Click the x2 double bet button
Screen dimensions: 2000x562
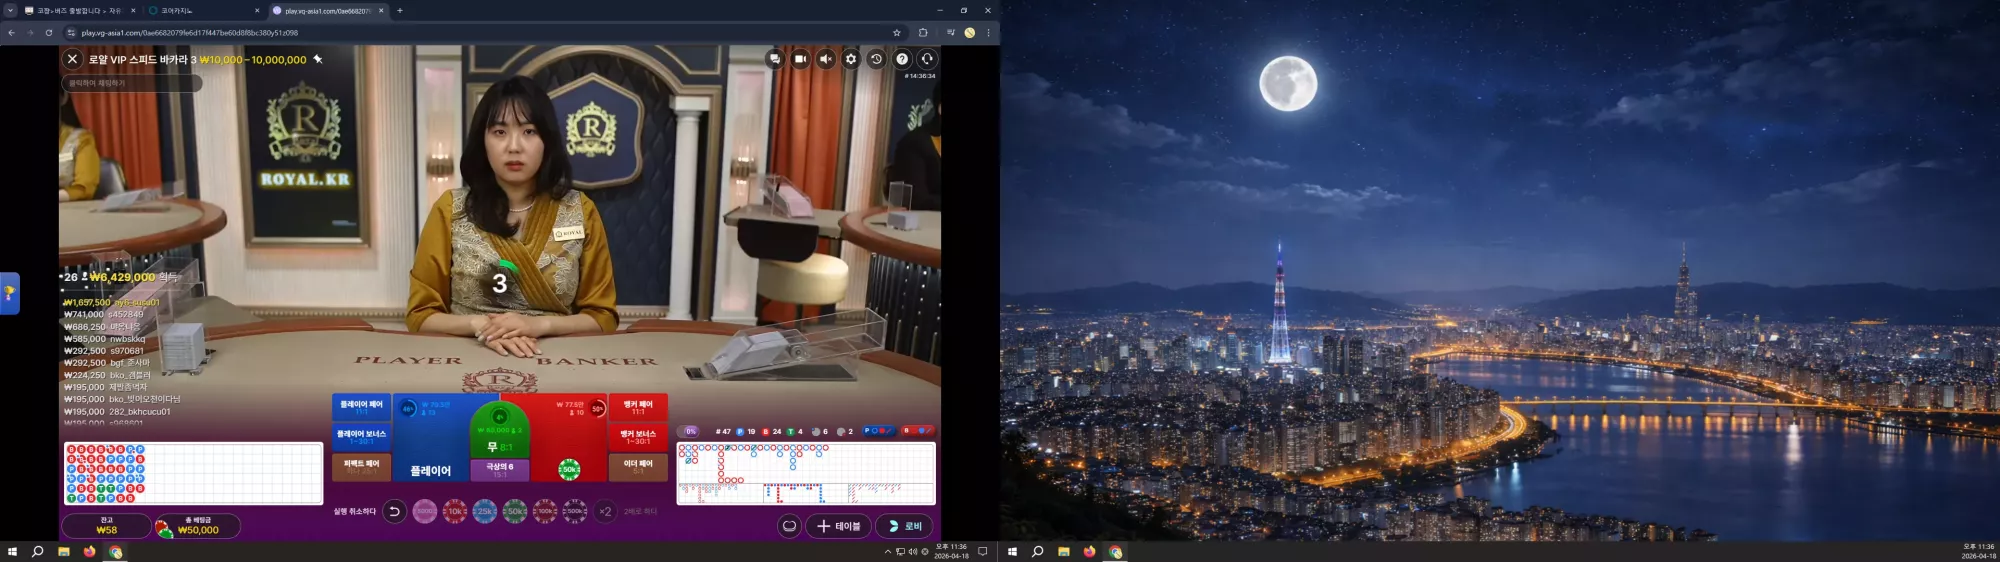605,511
